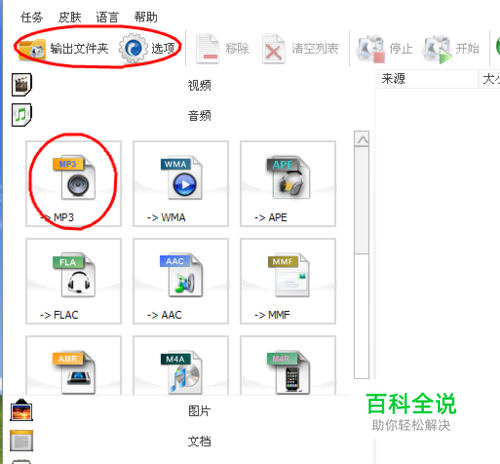The width and height of the screenshot is (500, 464).
Task: Choose the -> FLAC conversion icon
Action: (74, 281)
